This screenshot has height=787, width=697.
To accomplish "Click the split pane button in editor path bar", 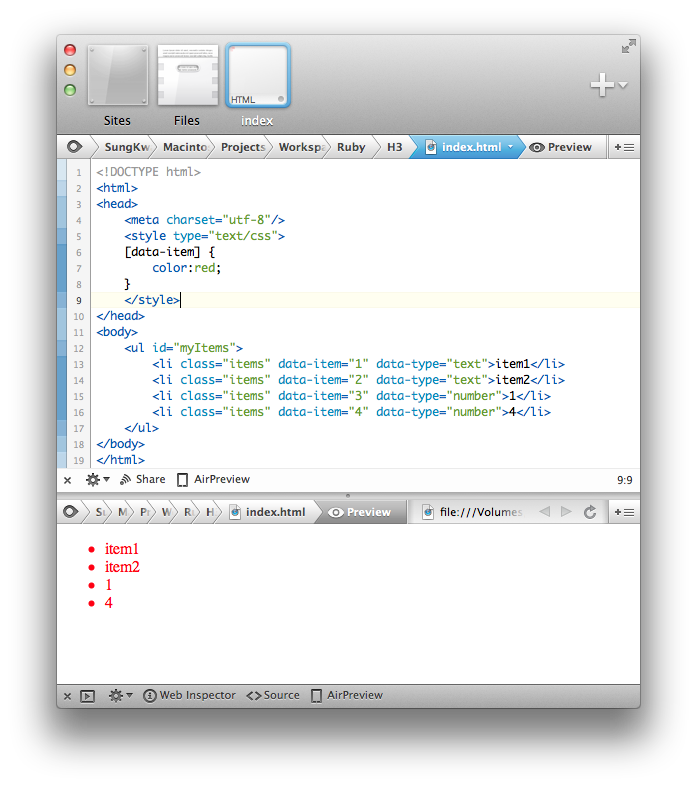I will click(624, 147).
